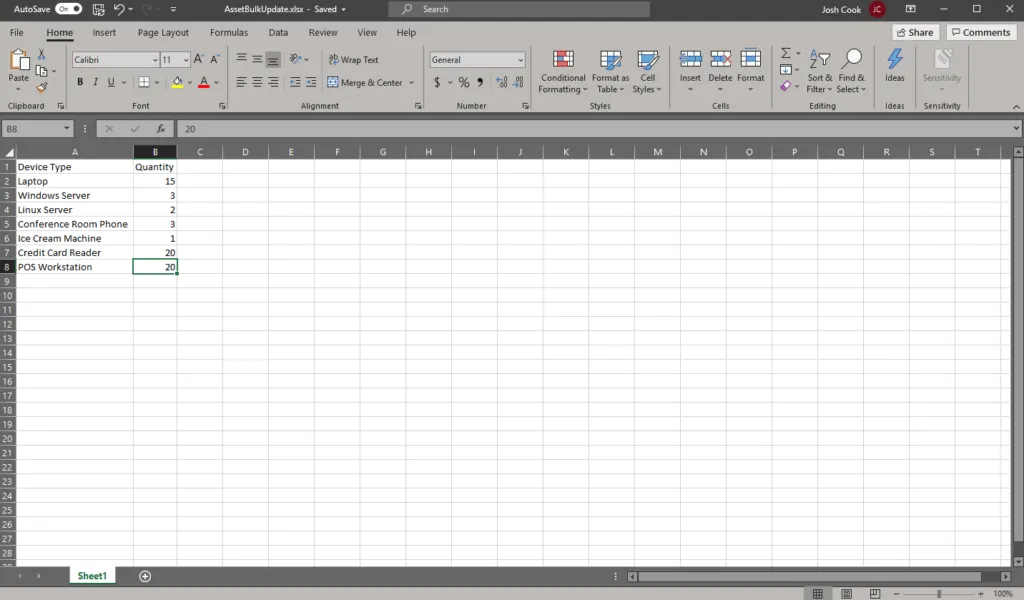
Task: Click the Ideas lightning bolt icon
Action: 895,65
